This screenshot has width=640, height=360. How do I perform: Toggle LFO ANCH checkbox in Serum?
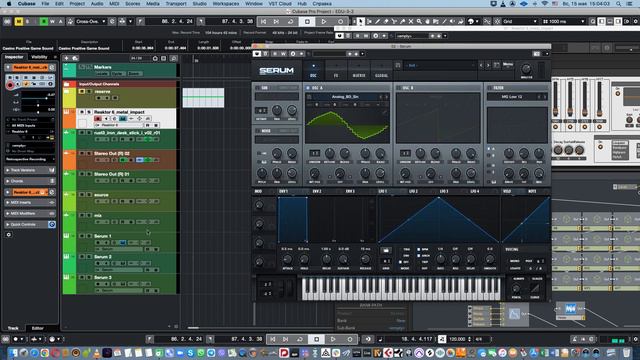(418, 256)
